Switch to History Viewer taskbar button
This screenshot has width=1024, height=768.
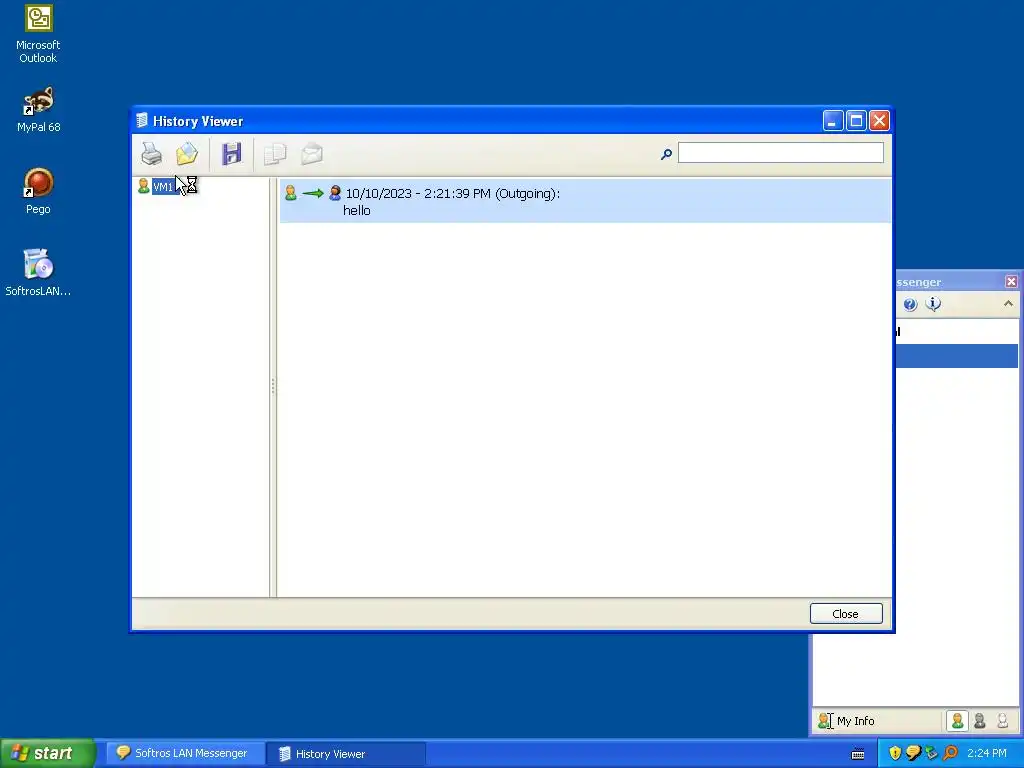tap(345, 754)
